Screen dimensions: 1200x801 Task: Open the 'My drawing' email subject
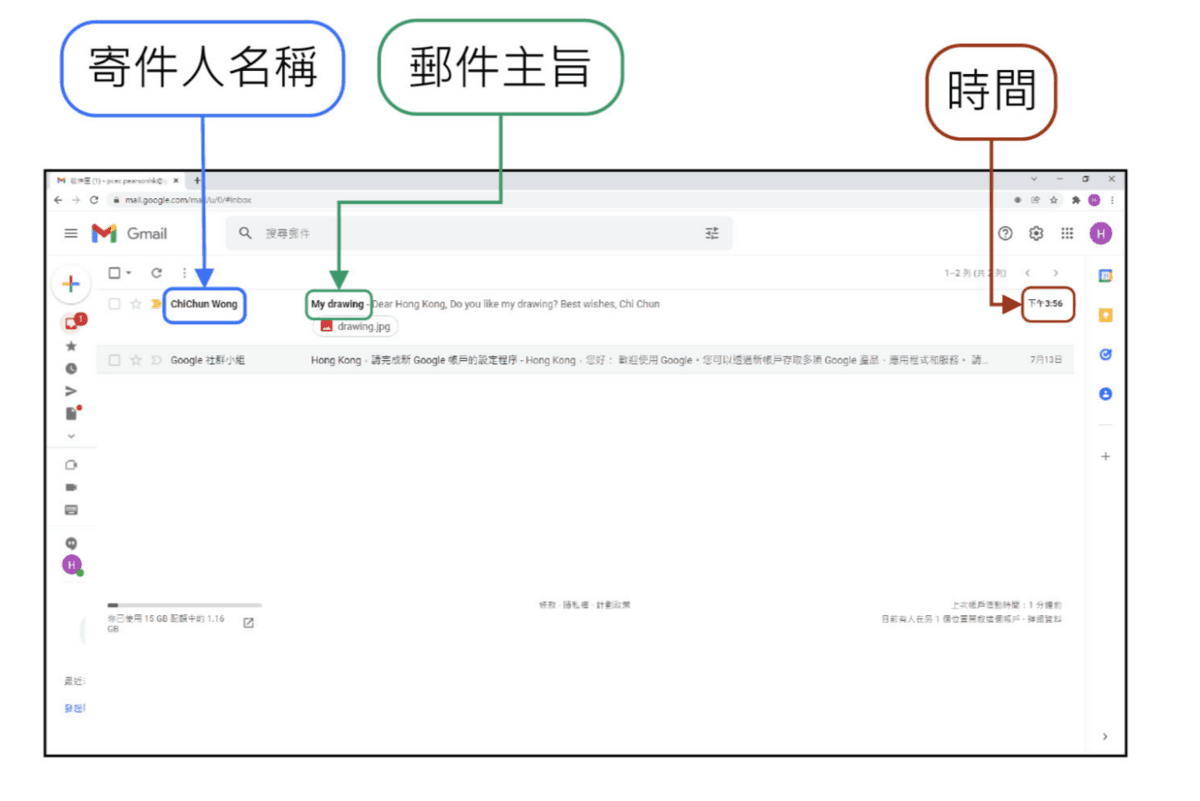tap(337, 304)
